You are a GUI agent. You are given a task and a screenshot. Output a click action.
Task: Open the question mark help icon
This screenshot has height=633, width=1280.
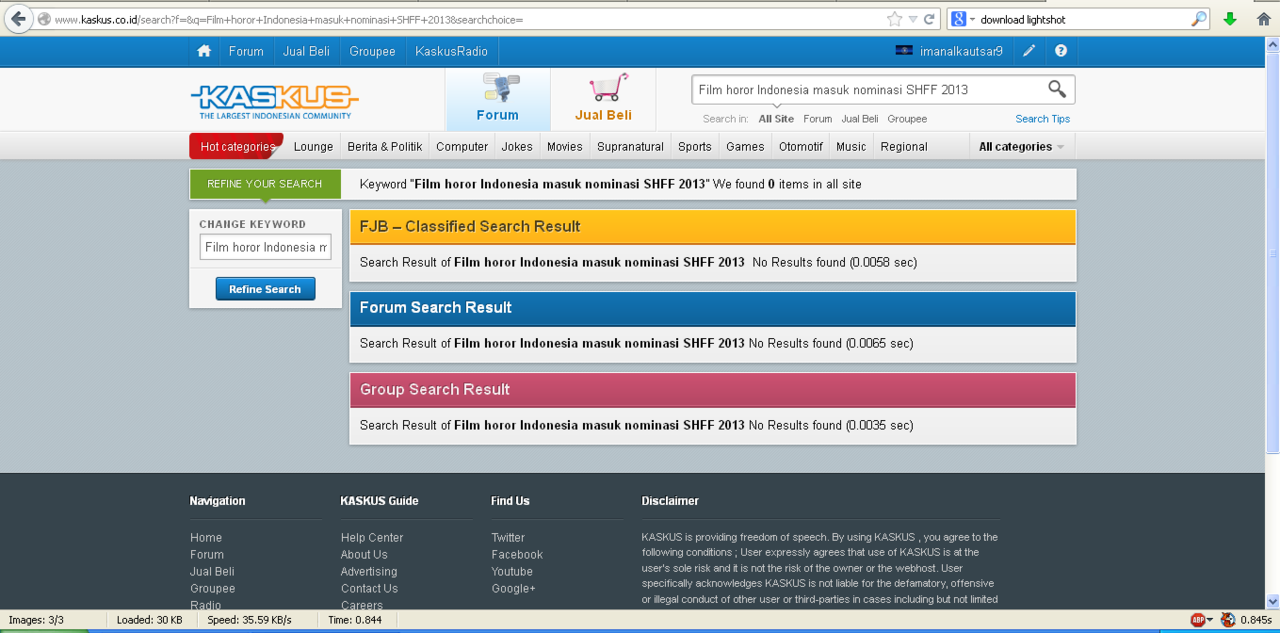click(x=1061, y=51)
